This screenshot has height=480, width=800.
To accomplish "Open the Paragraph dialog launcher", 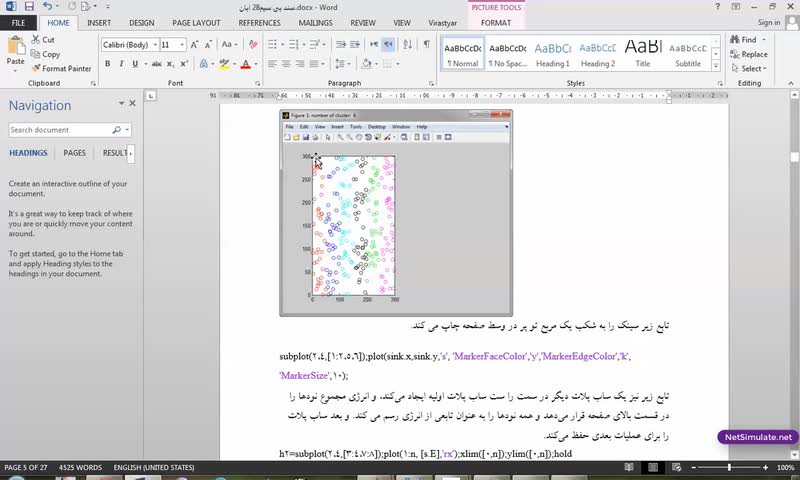I will tap(431, 83).
